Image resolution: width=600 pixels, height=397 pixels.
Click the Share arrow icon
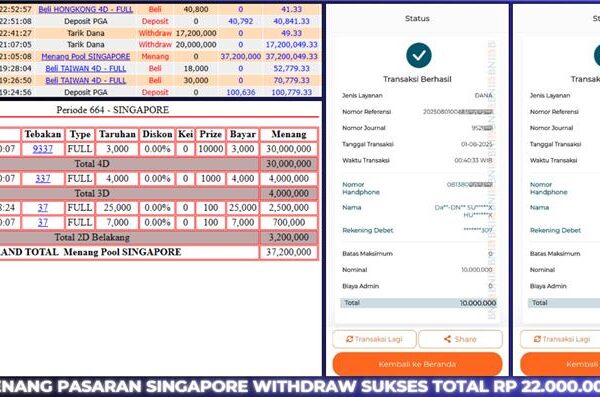pyautogui.click(x=447, y=339)
